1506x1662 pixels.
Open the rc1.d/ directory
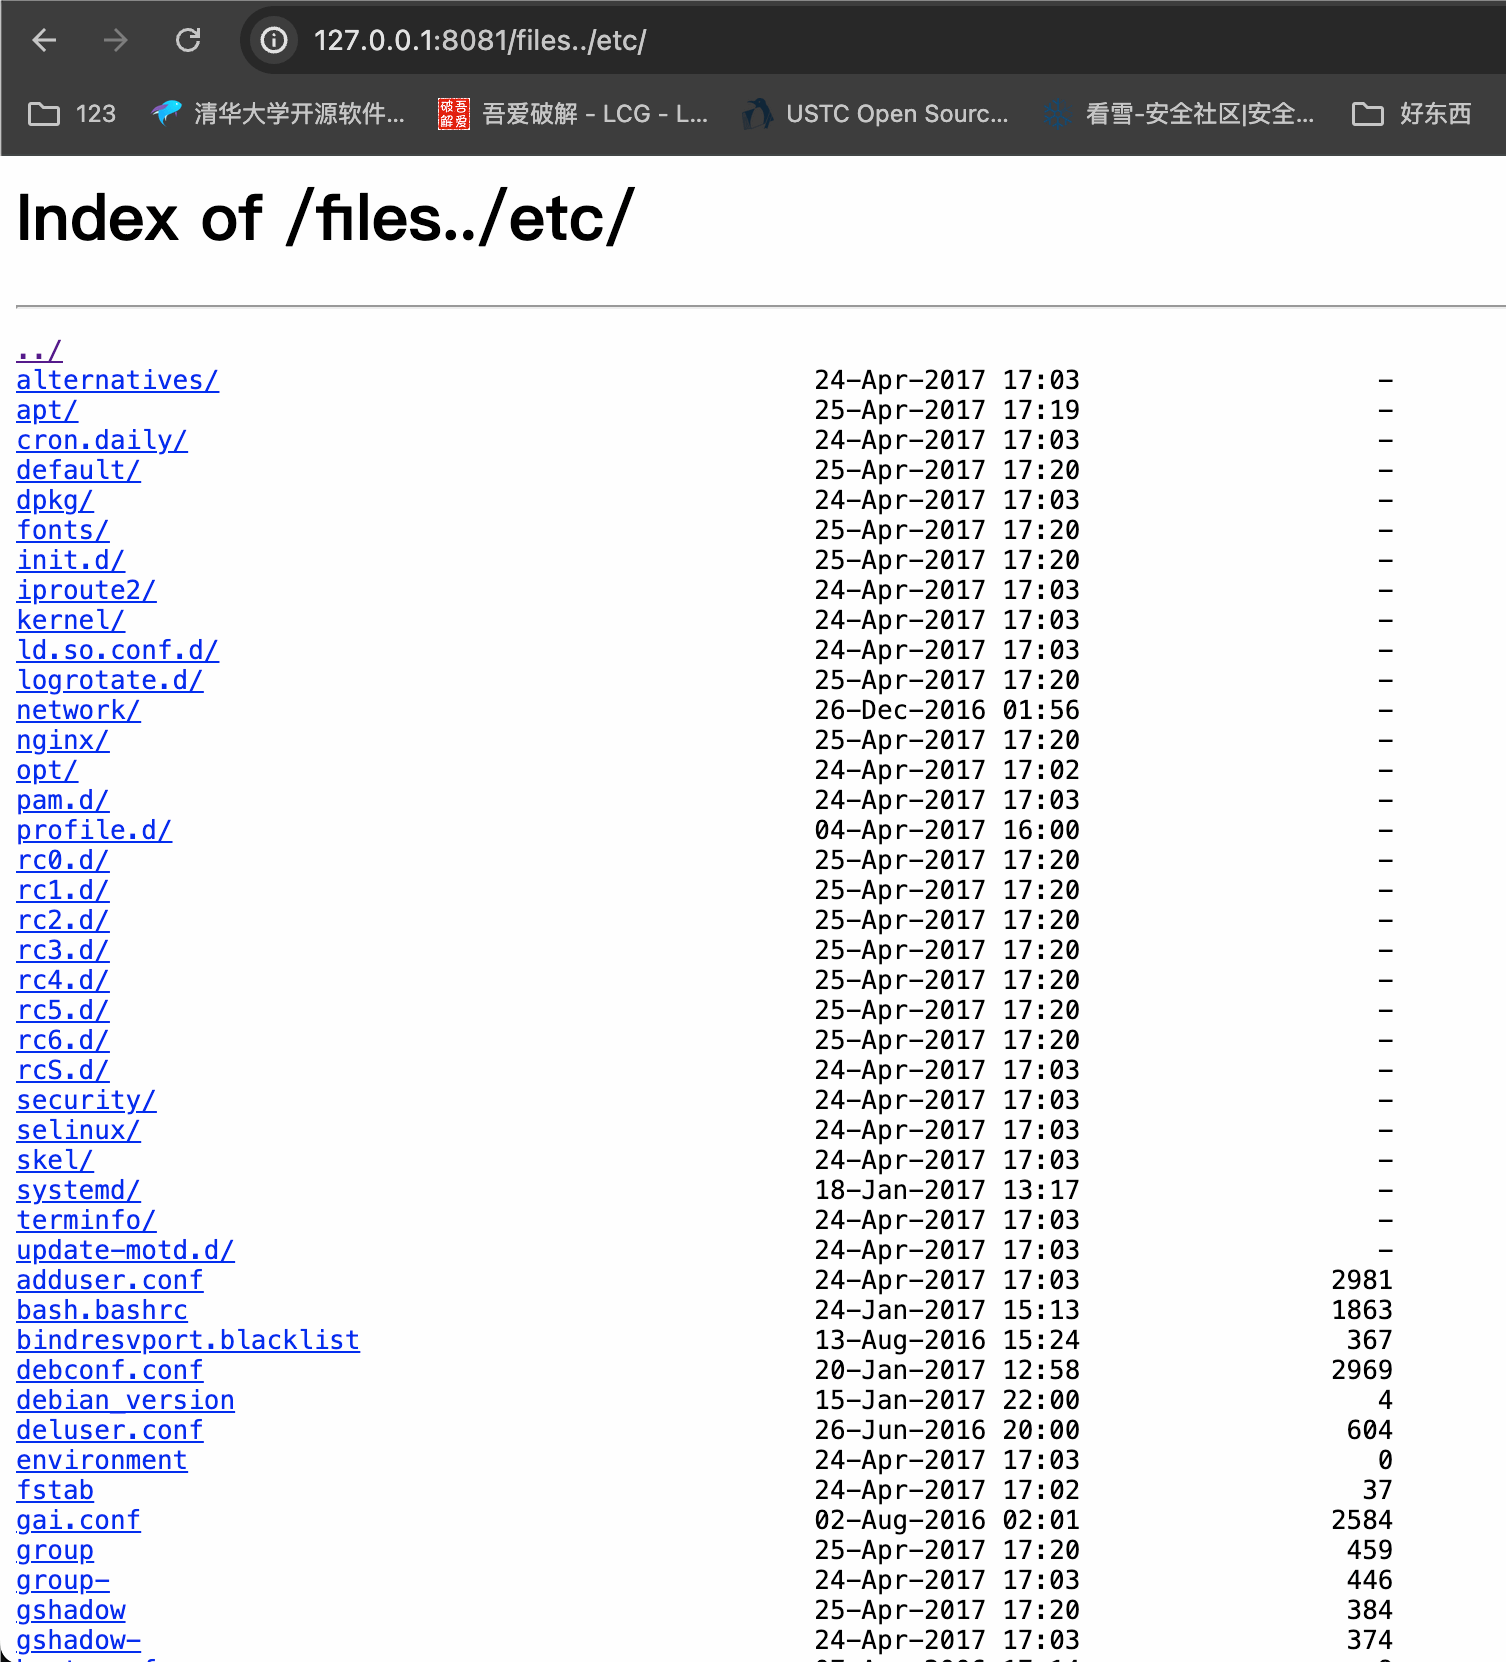pos(63,890)
